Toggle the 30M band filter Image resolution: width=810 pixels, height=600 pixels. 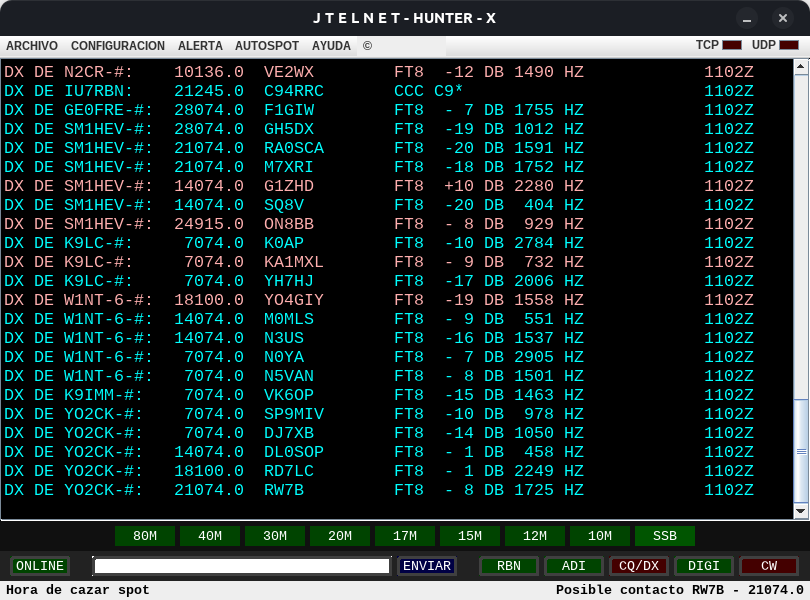(x=275, y=536)
